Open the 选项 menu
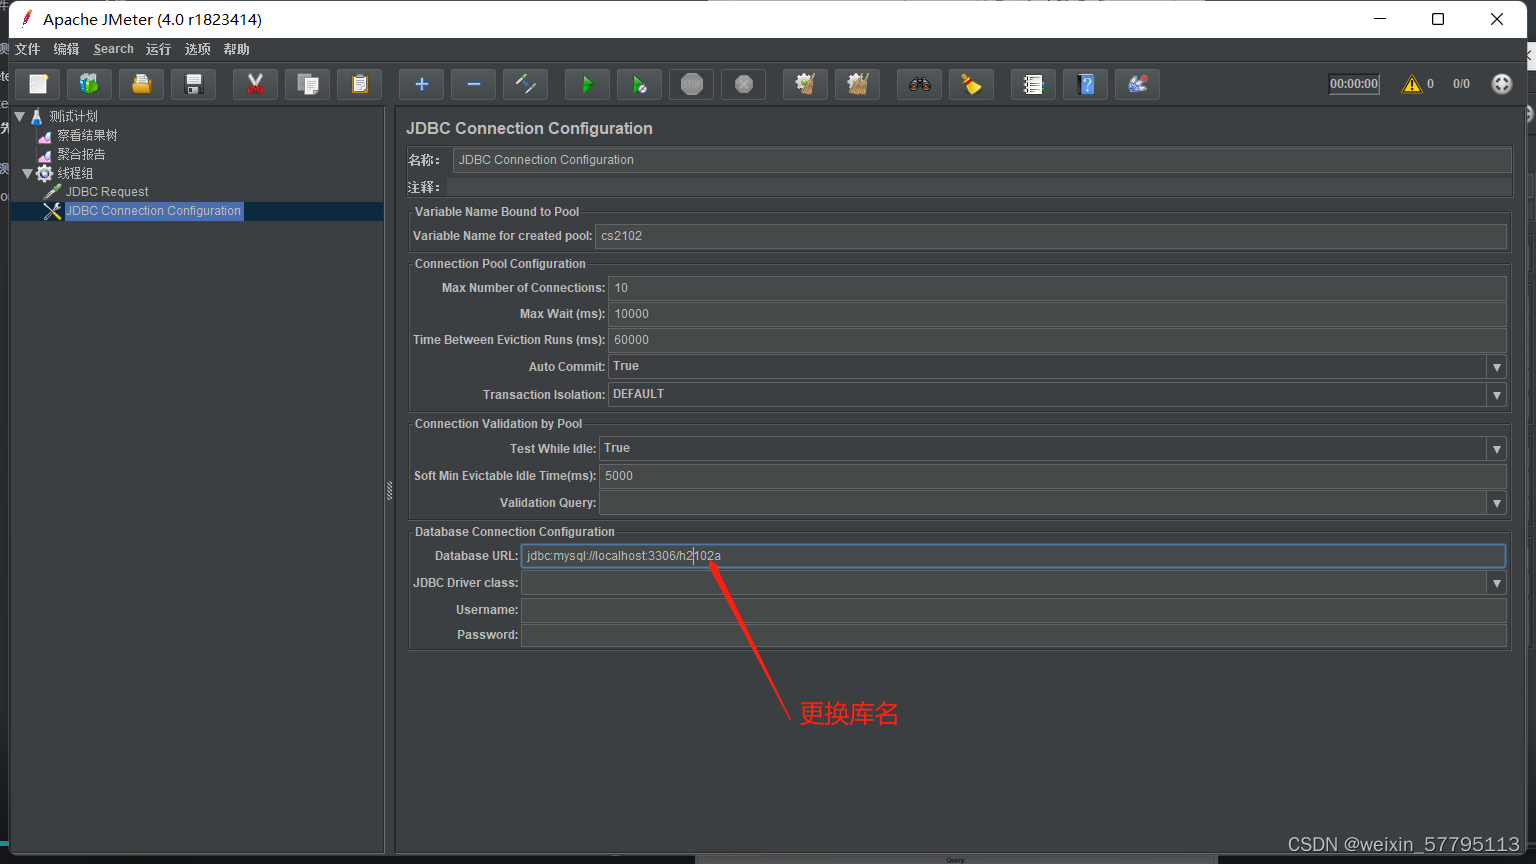 197,49
